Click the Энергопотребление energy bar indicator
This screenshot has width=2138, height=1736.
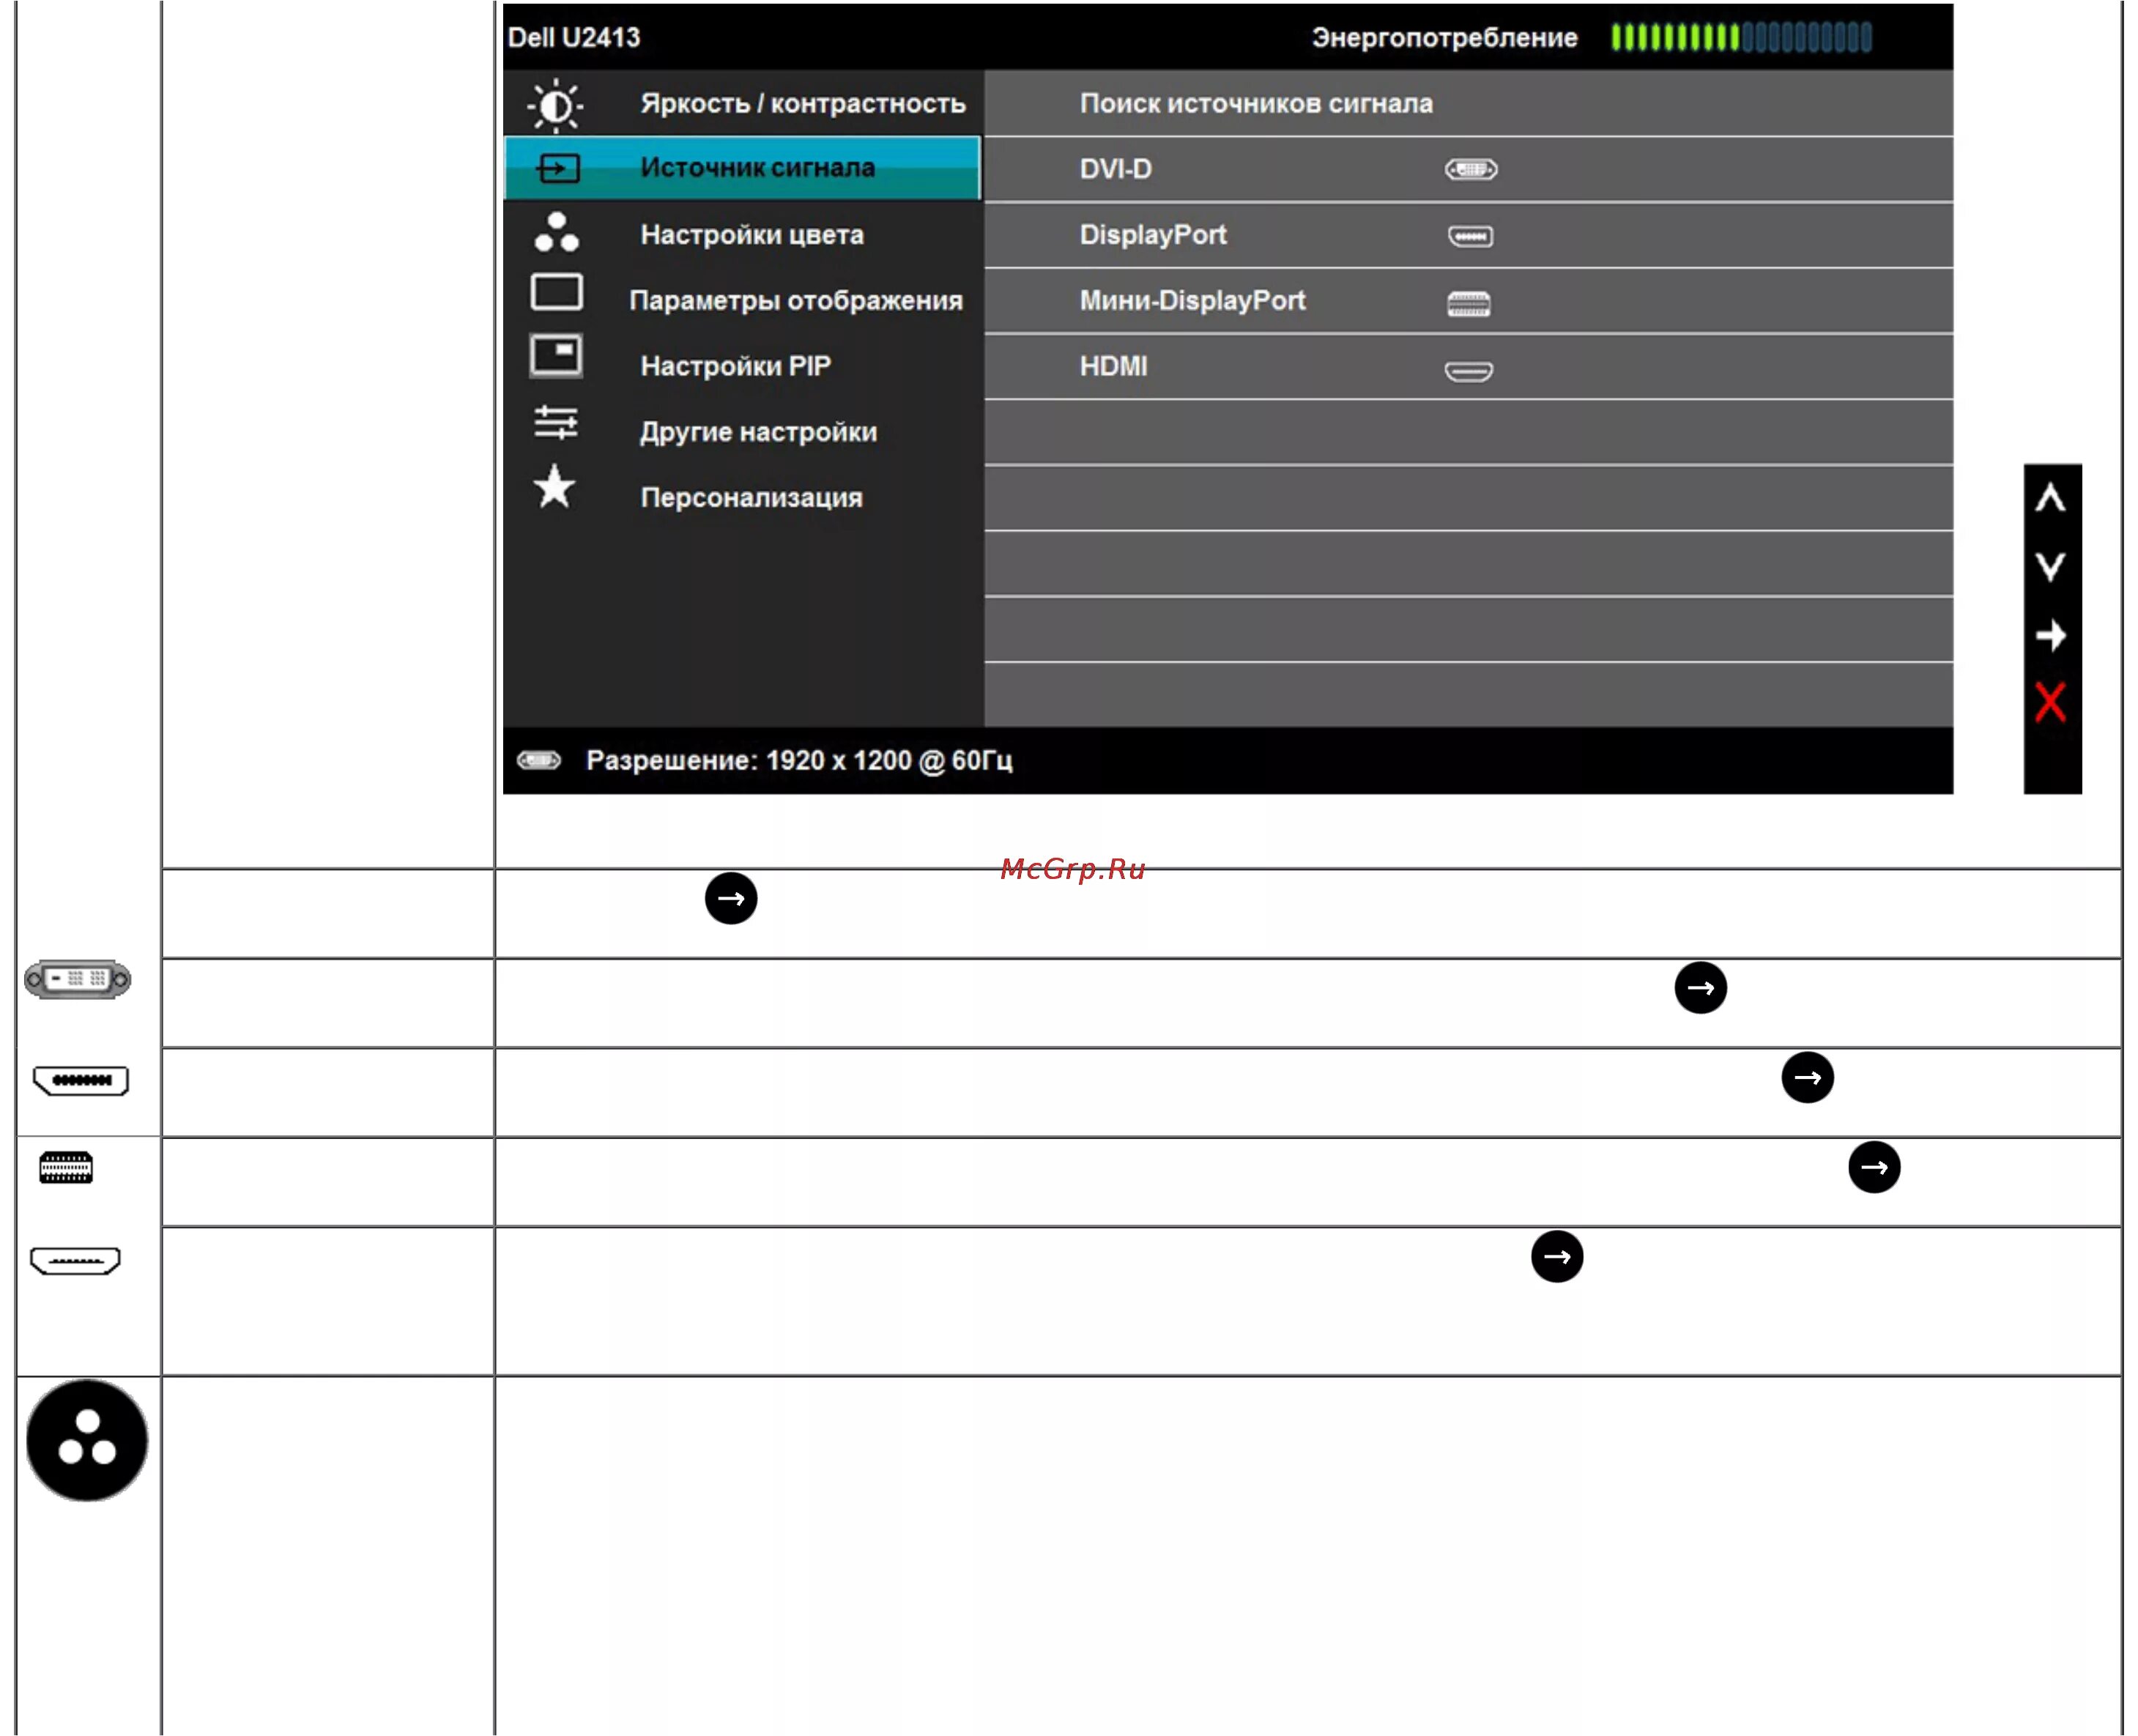(1740, 38)
